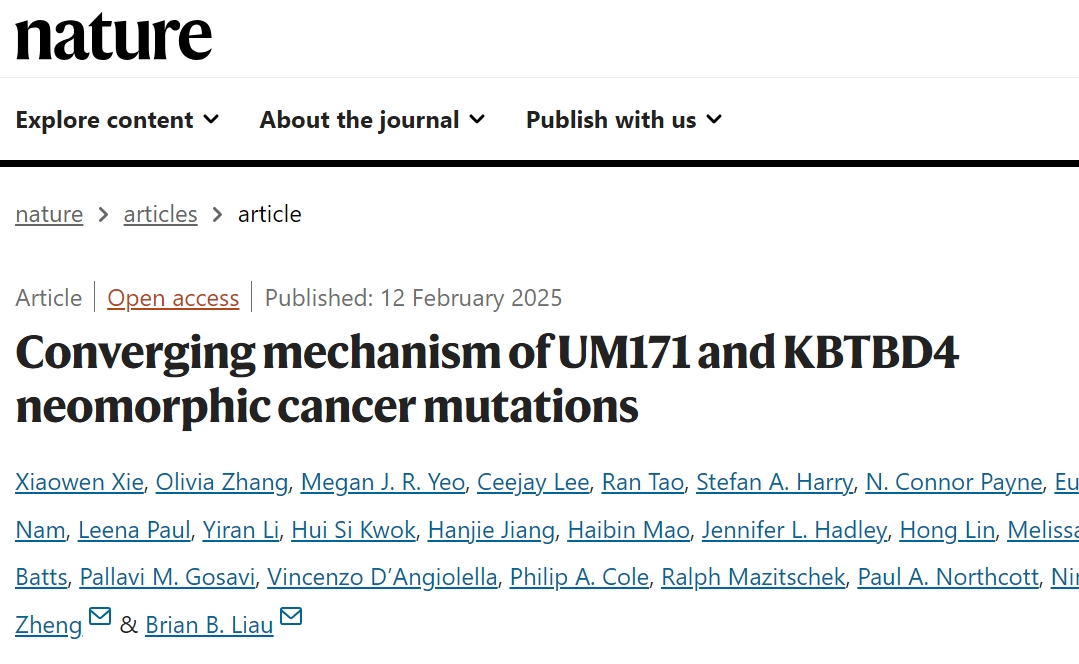Click the envelope icon after Brian B. Liau
The width and height of the screenshot is (1079, 664).
[291, 617]
